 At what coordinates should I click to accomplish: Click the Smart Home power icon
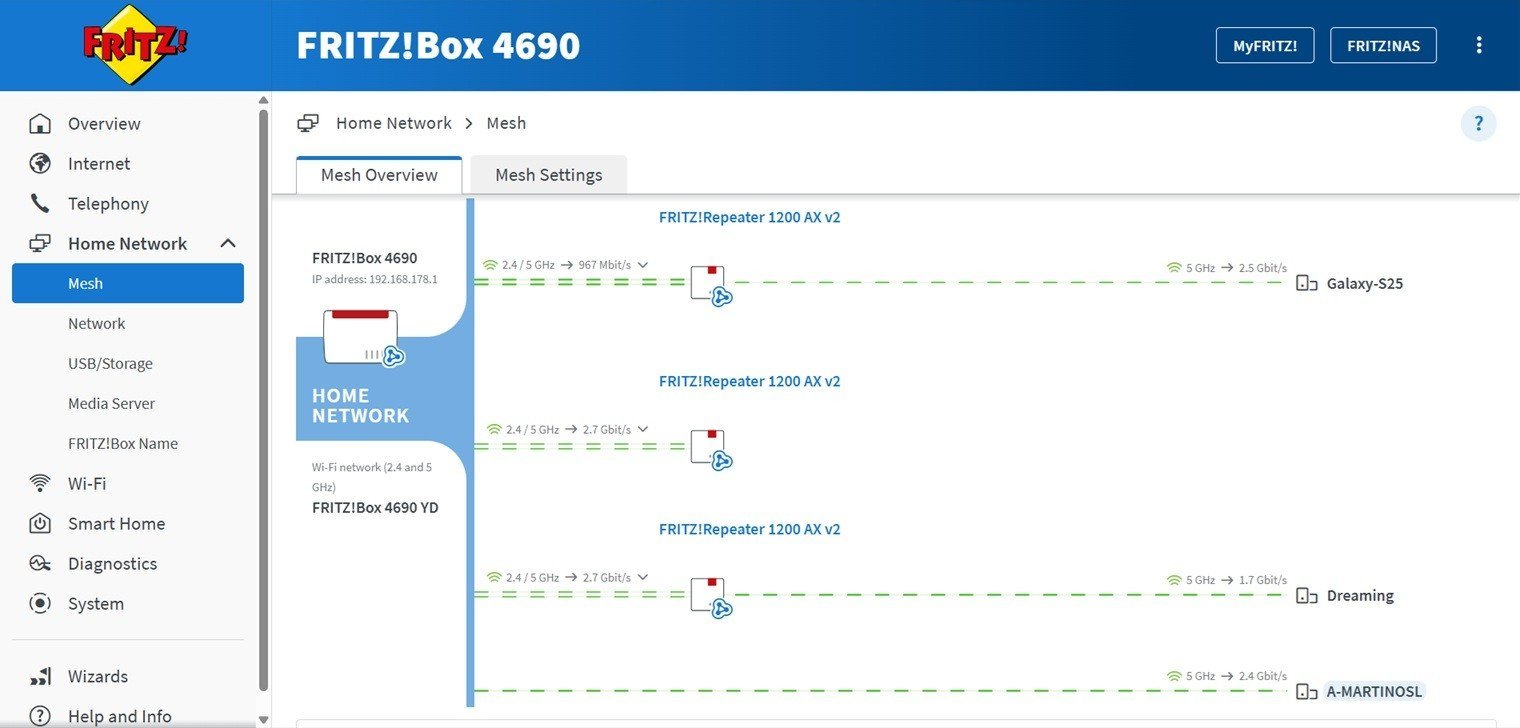[x=40, y=524]
